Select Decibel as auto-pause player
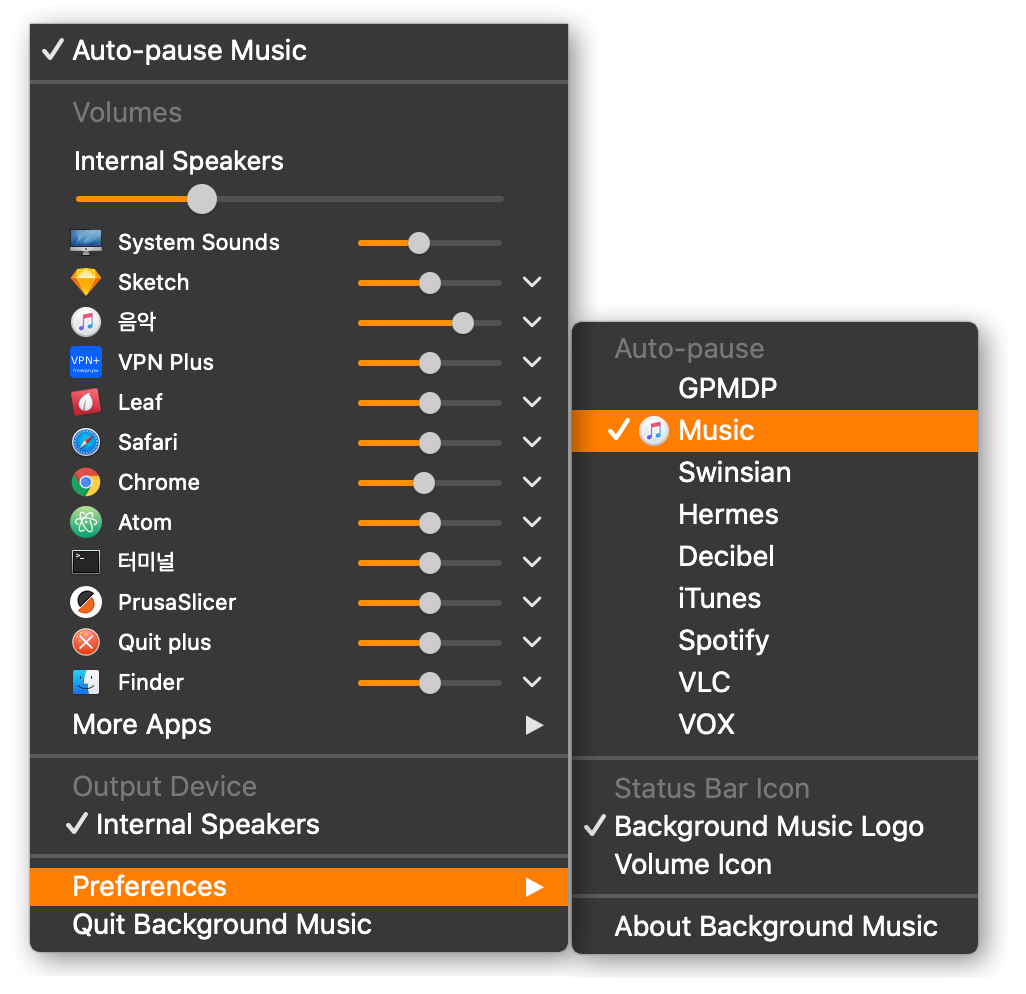 [775, 556]
